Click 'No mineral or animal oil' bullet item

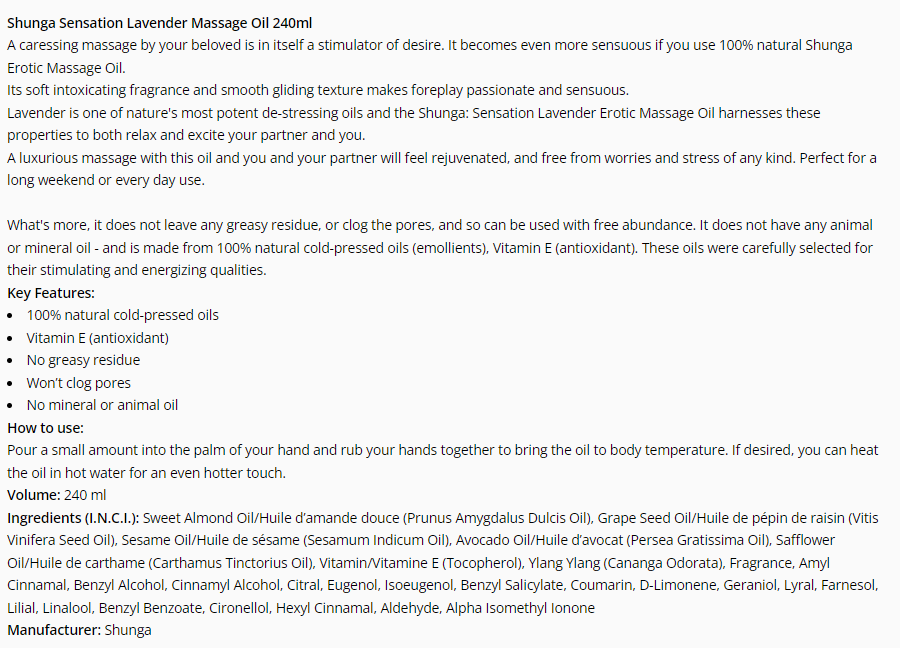pos(102,405)
